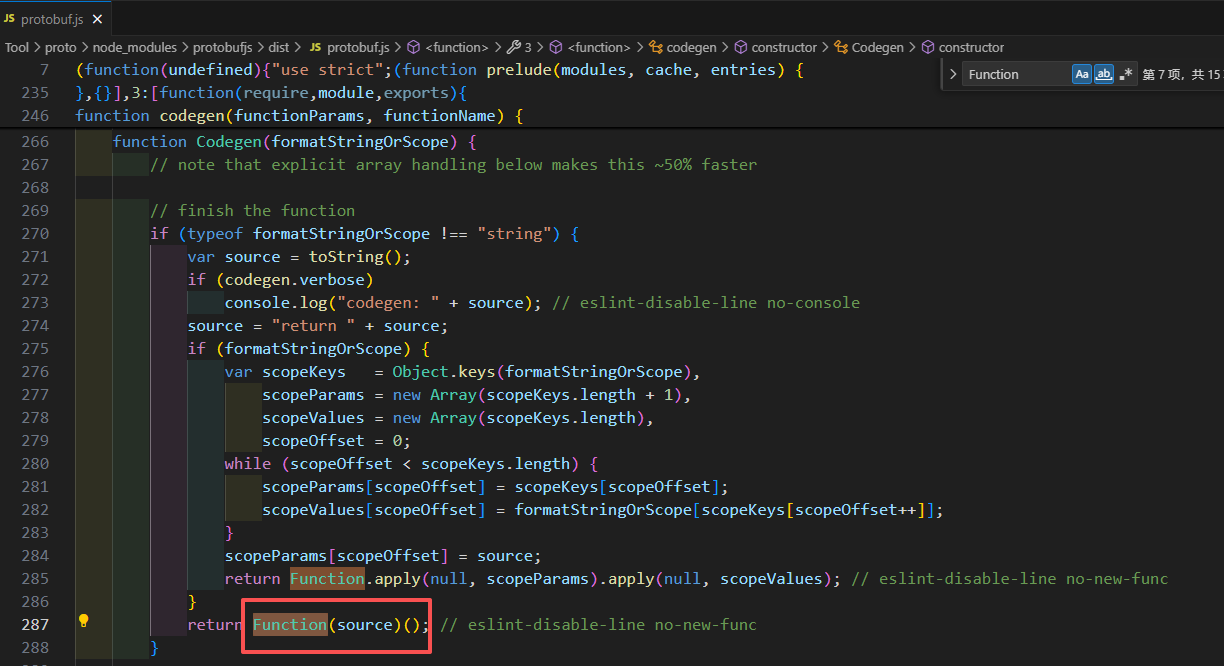The image size is (1224, 666).
Task: Open the Tool breadcrumb segment
Action: [17, 47]
